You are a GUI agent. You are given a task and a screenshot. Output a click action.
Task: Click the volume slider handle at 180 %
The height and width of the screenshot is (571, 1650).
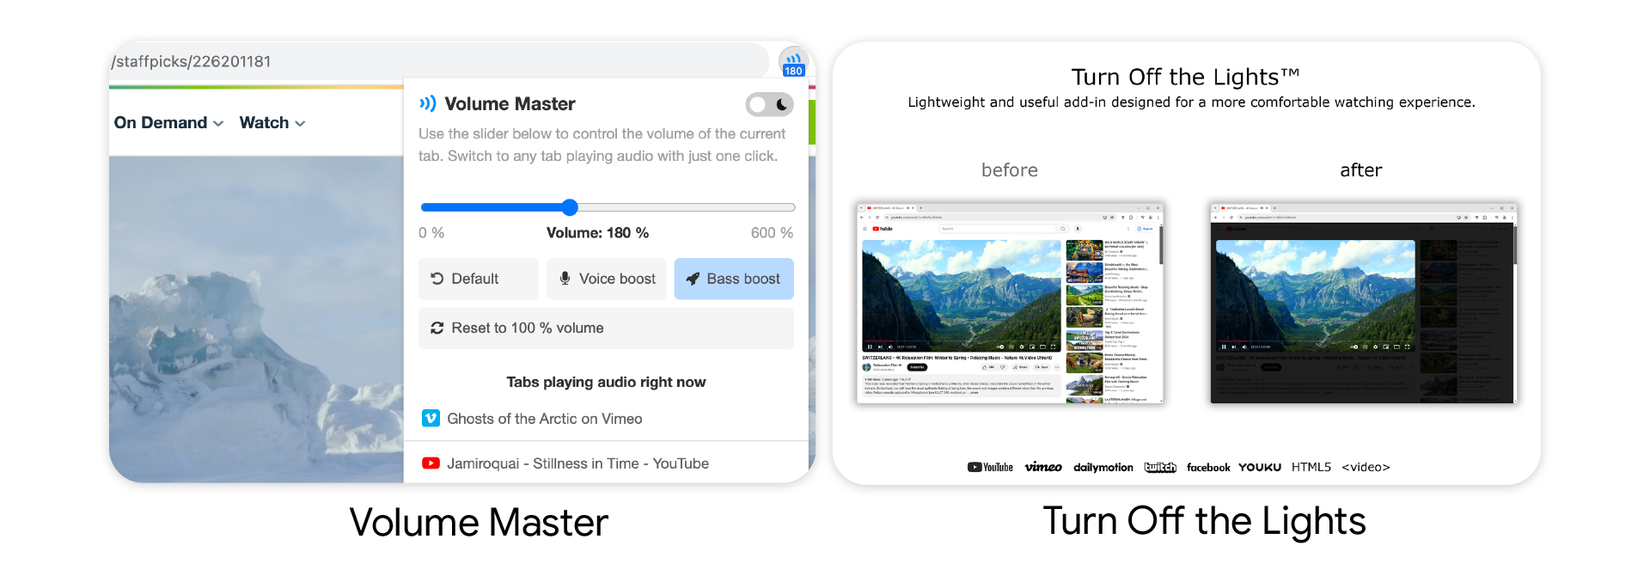570,207
